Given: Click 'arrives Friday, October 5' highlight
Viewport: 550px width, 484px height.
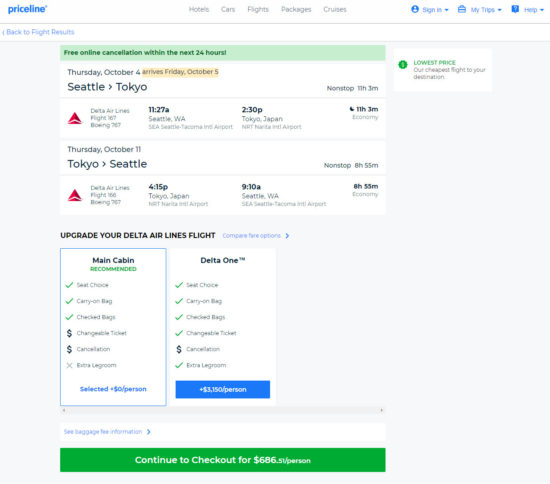Looking at the screenshot, I should [180, 72].
